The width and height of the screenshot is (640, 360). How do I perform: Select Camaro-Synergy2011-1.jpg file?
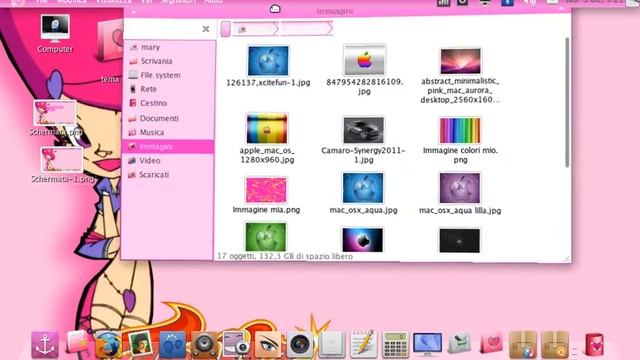click(x=363, y=140)
